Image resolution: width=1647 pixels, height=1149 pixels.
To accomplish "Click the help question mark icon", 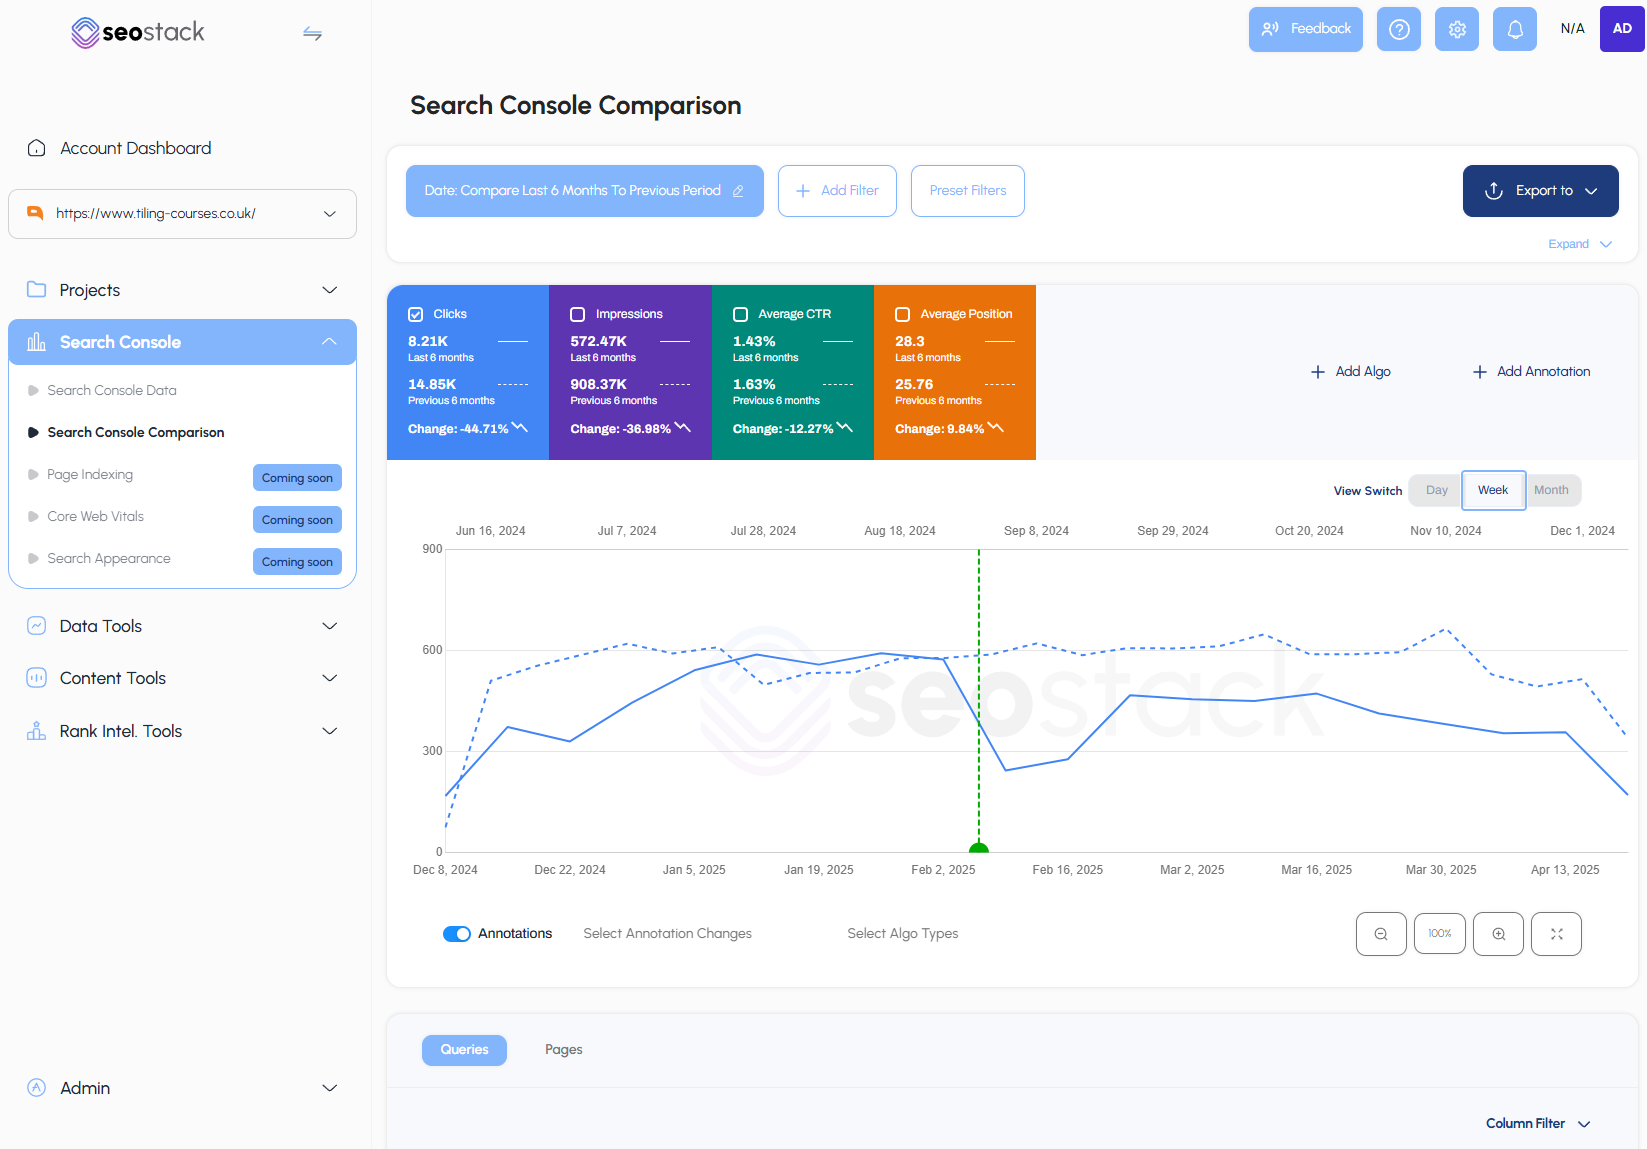I will tap(1398, 29).
